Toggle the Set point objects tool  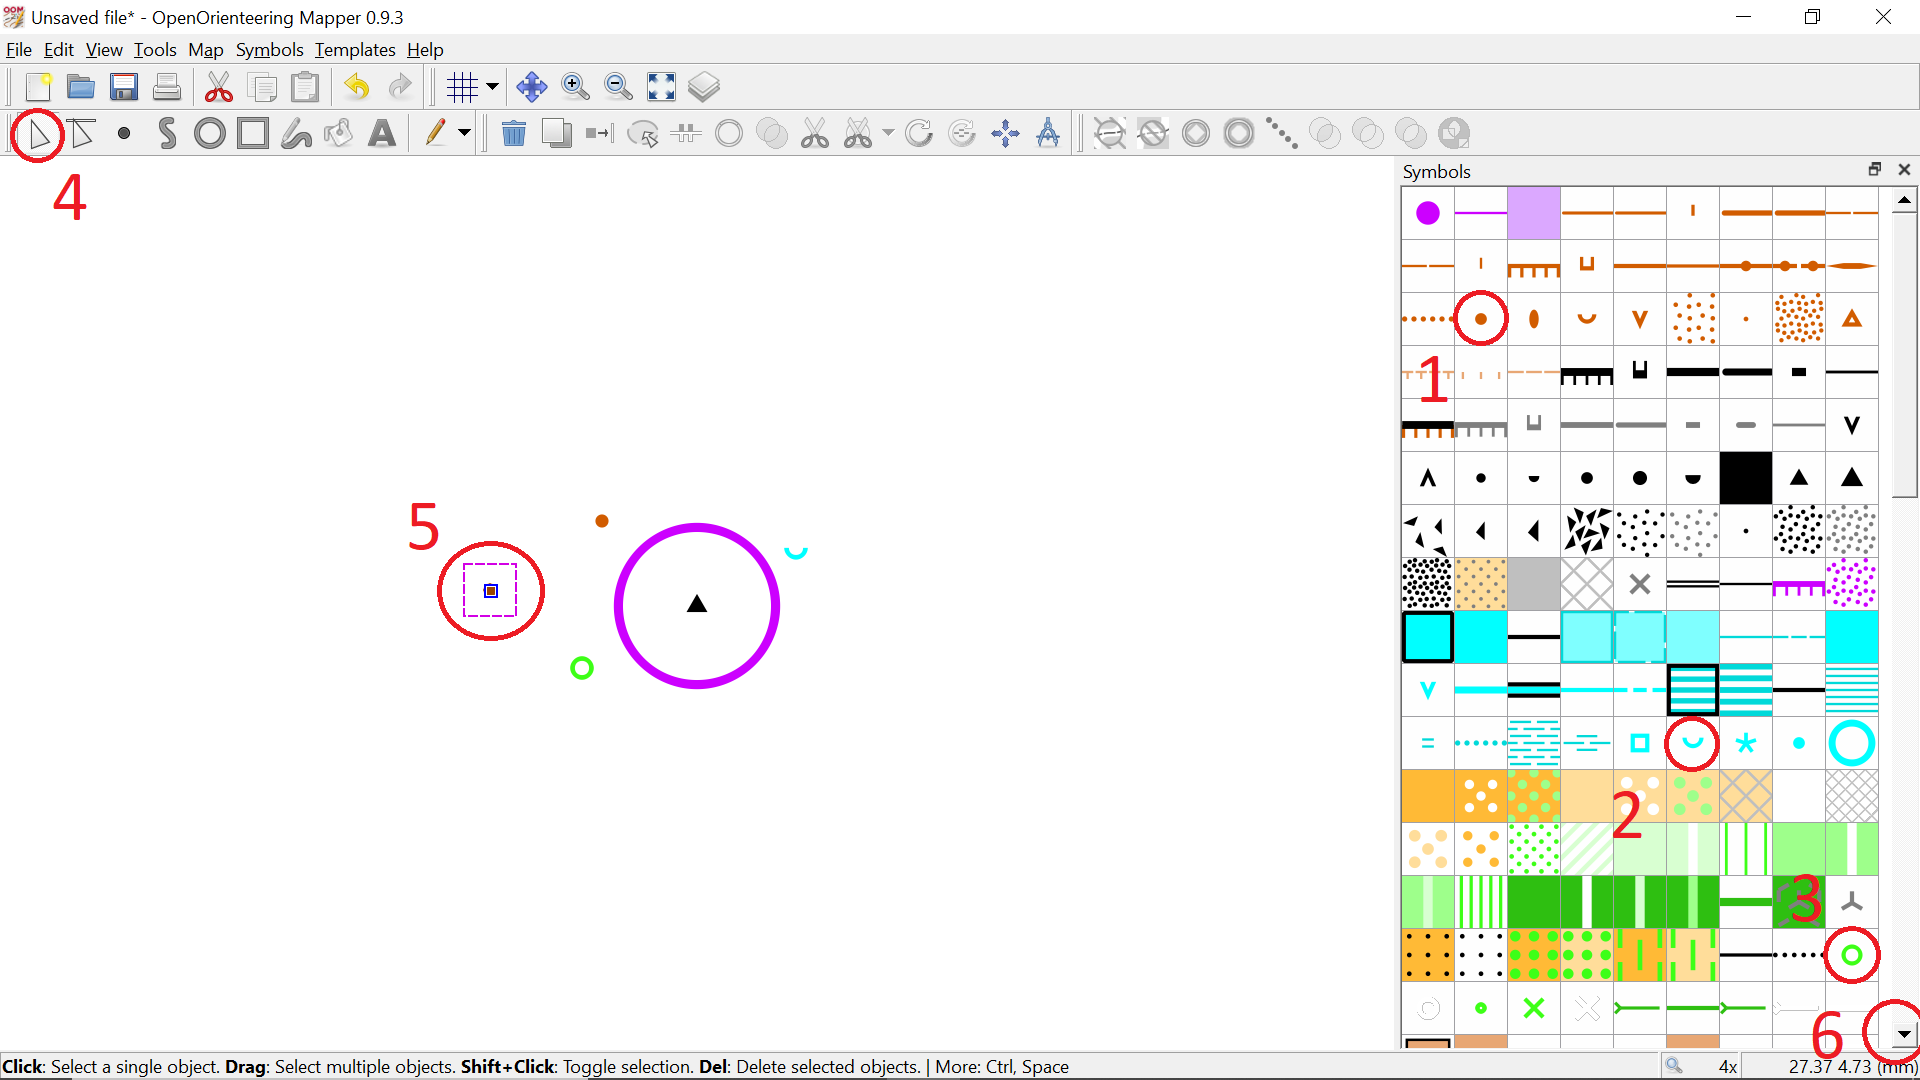coord(124,134)
